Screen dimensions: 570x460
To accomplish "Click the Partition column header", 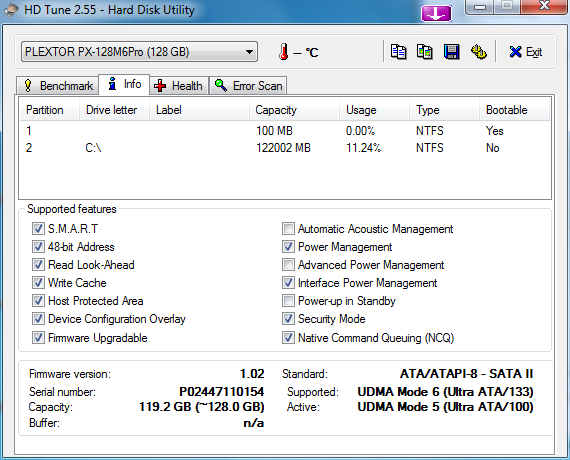I will pos(49,110).
